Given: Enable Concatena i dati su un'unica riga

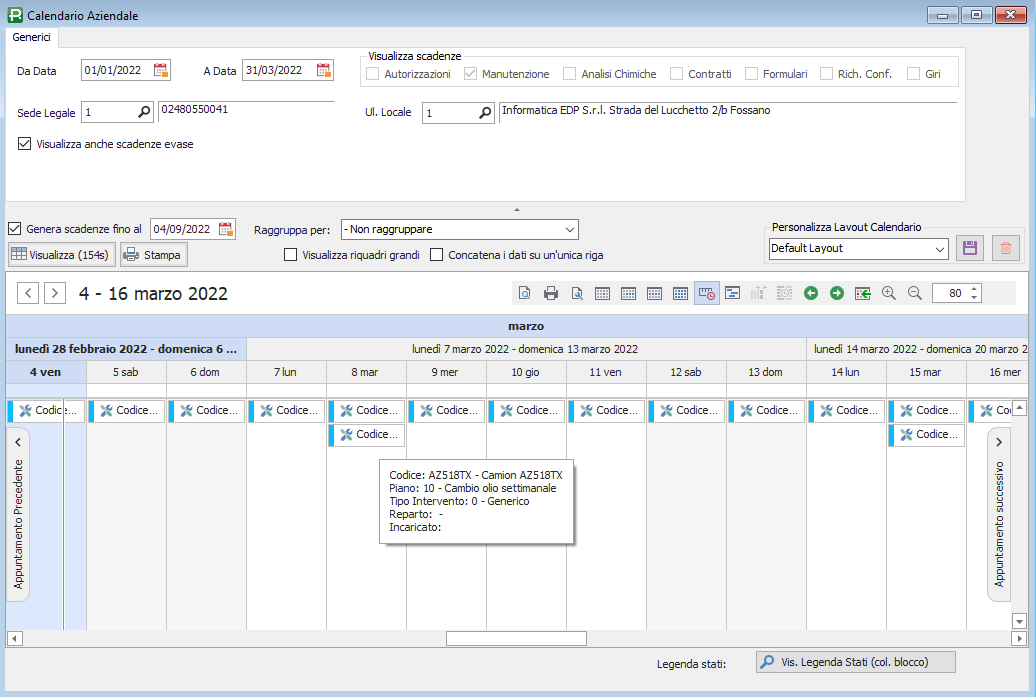Looking at the screenshot, I should point(437,255).
